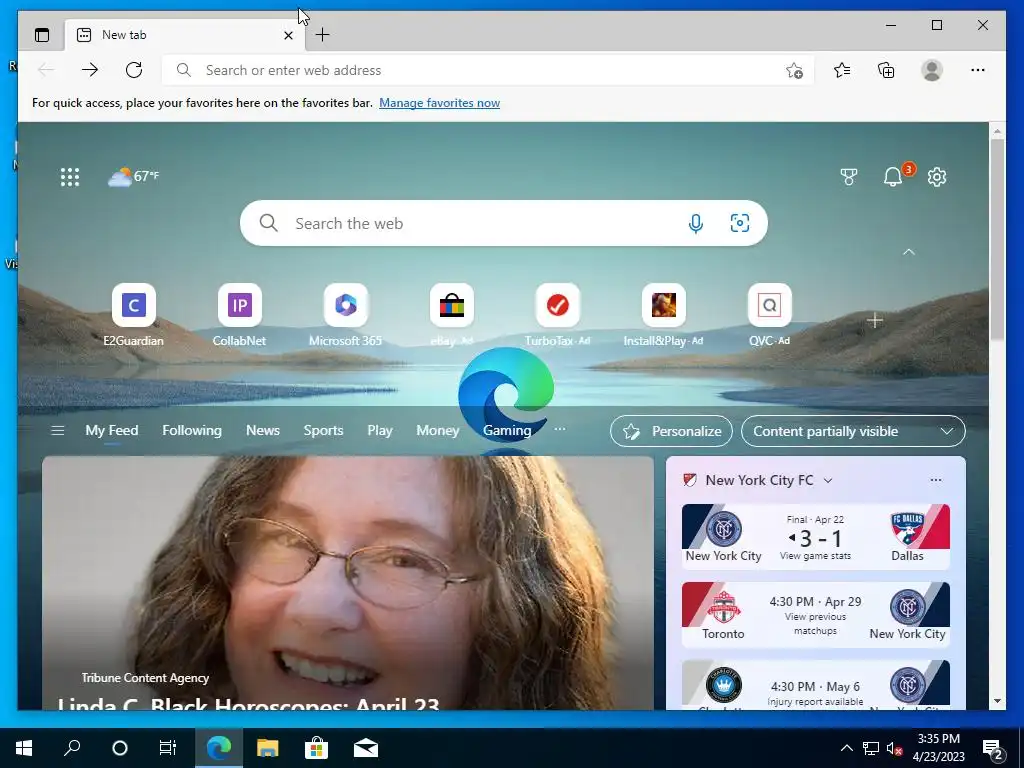The height and width of the screenshot is (768, 1024).
Task: Open the Linda C. Black Horoscopes article image
Action: [347, 583]
